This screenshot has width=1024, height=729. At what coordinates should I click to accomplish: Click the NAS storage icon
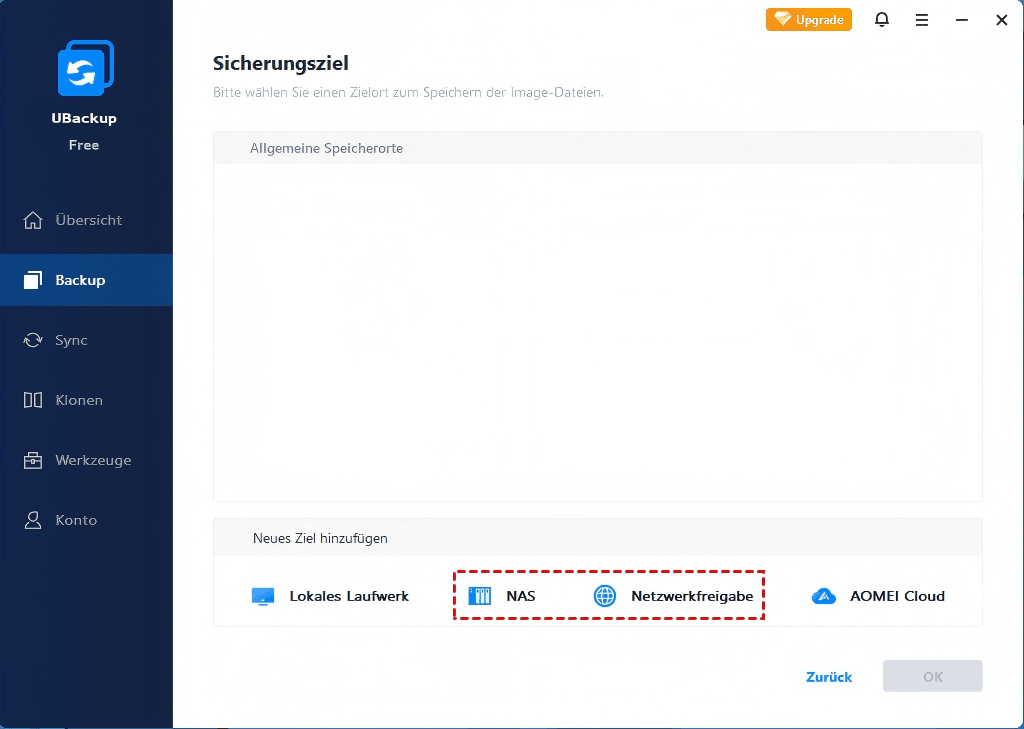480,597
